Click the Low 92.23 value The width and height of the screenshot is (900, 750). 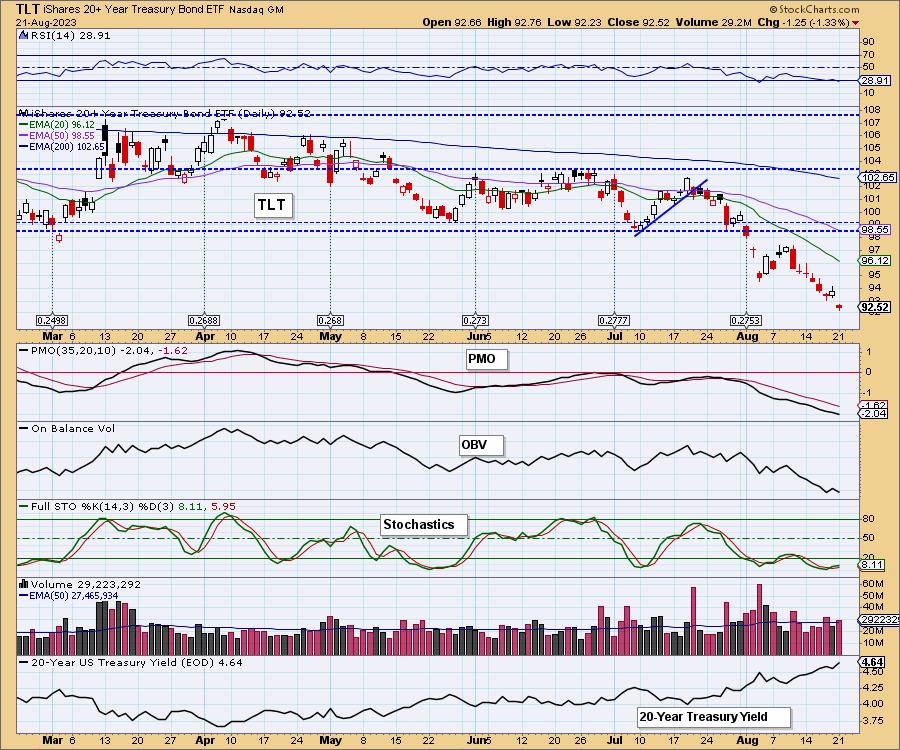575,22
